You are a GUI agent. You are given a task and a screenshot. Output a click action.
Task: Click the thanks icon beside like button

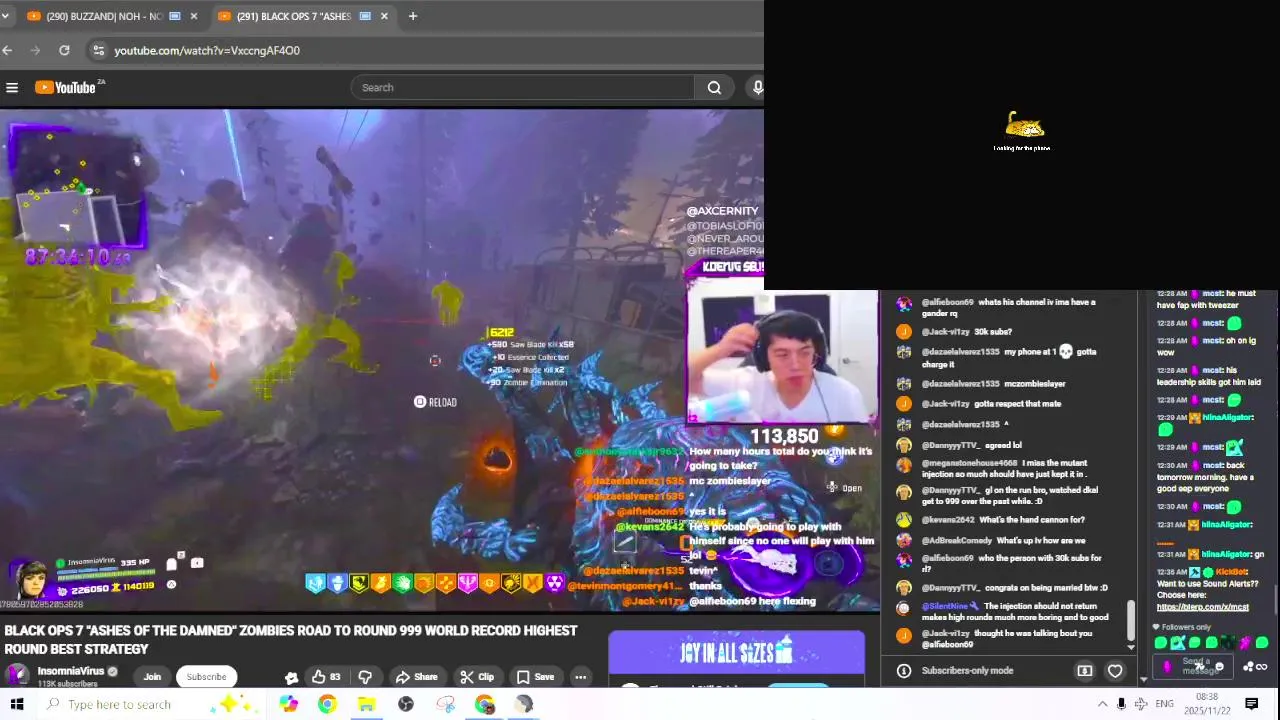(x=291, y=677)
